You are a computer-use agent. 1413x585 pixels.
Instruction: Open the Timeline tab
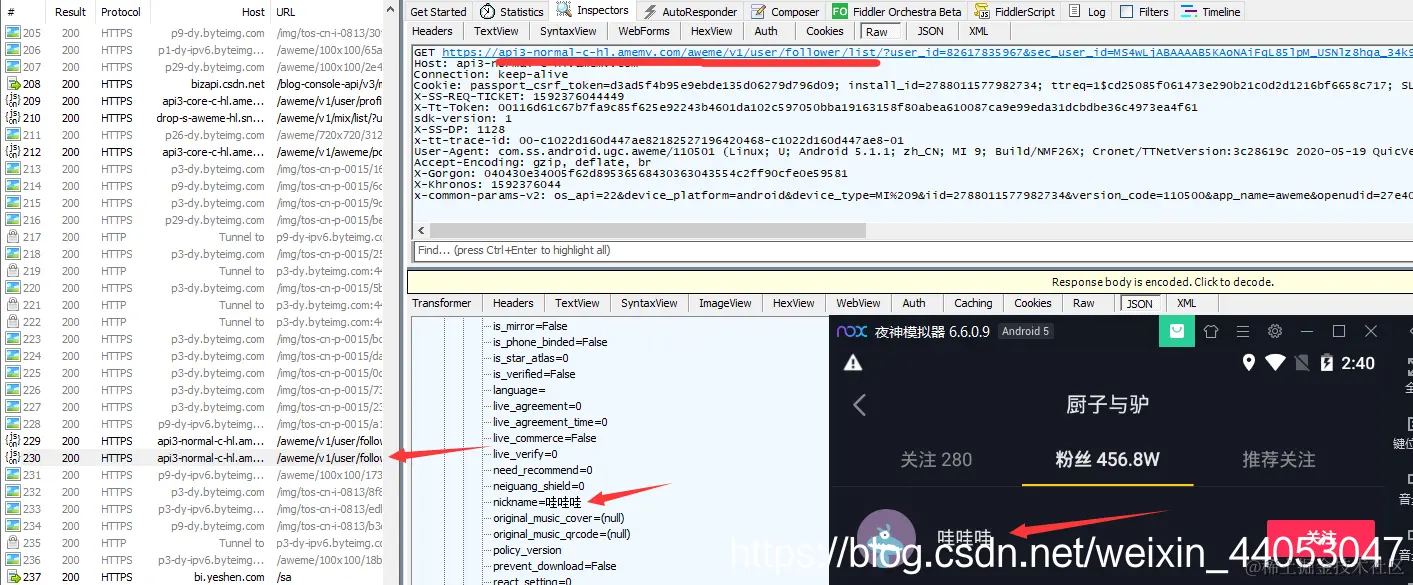[x=1211, y=12]
